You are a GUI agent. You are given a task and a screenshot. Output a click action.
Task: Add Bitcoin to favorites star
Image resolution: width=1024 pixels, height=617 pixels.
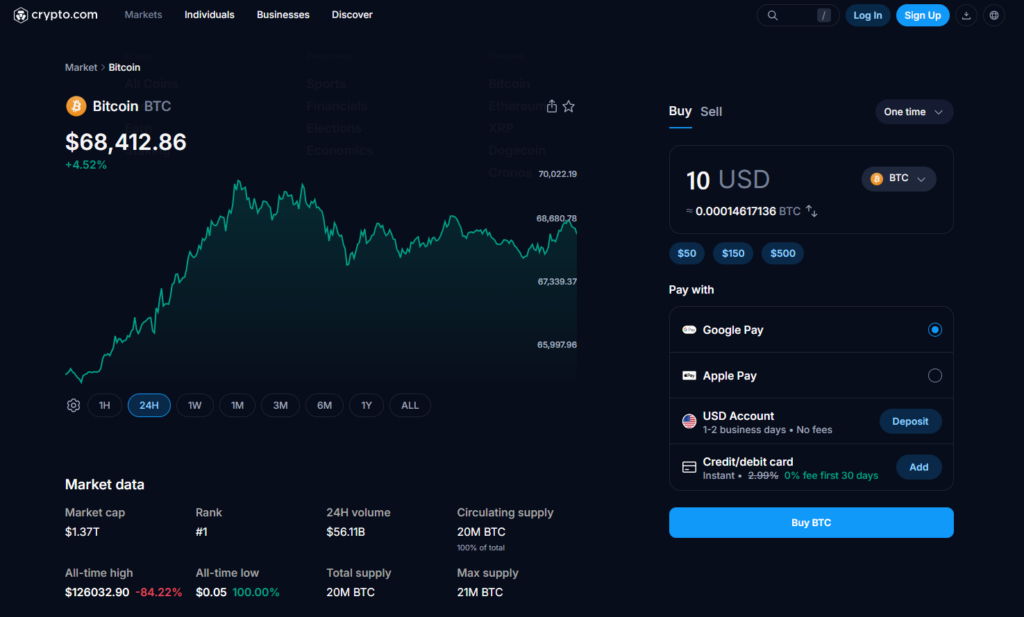tap(569, 106)
